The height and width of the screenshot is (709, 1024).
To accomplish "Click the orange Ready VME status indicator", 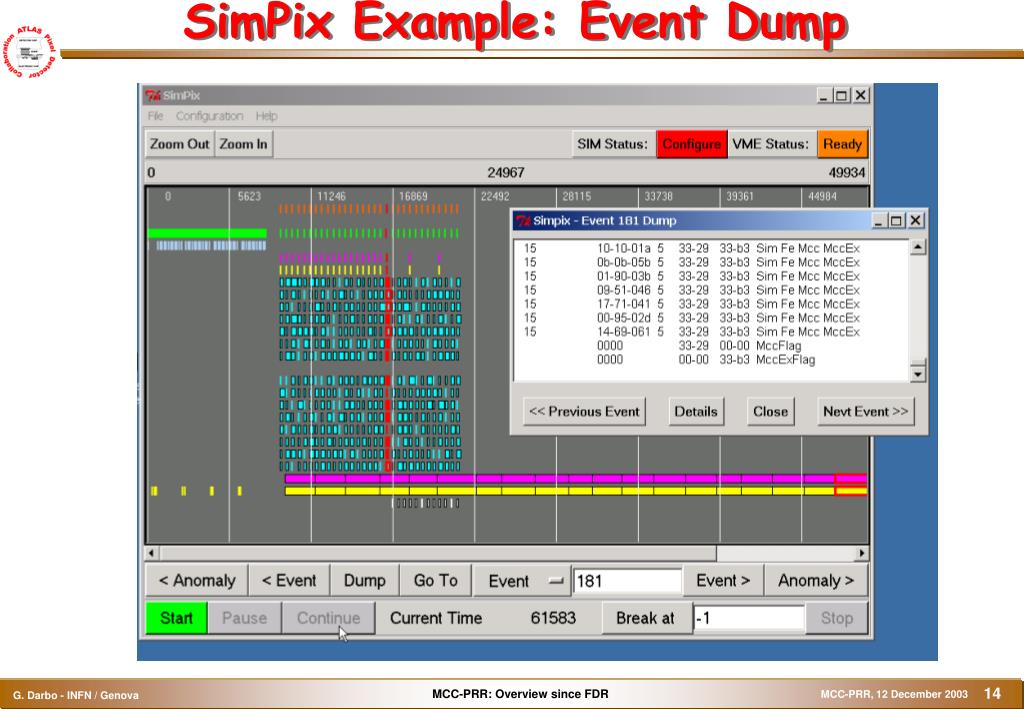I will 842,144.
